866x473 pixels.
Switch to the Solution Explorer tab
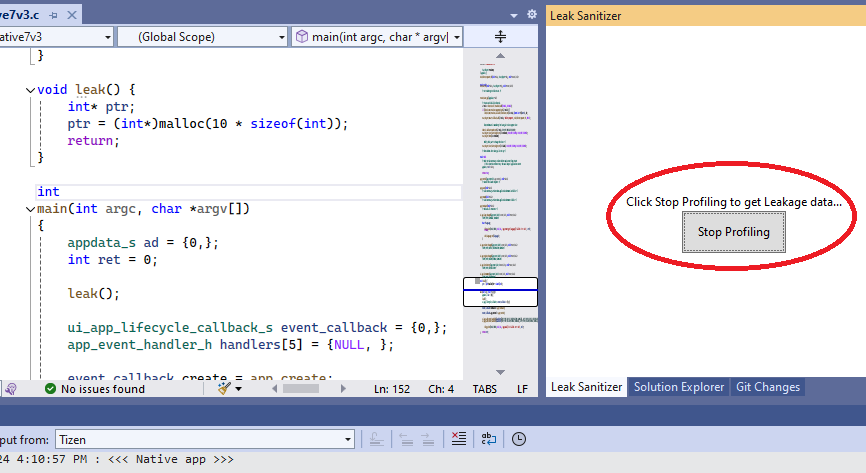[x=679, y=387]
